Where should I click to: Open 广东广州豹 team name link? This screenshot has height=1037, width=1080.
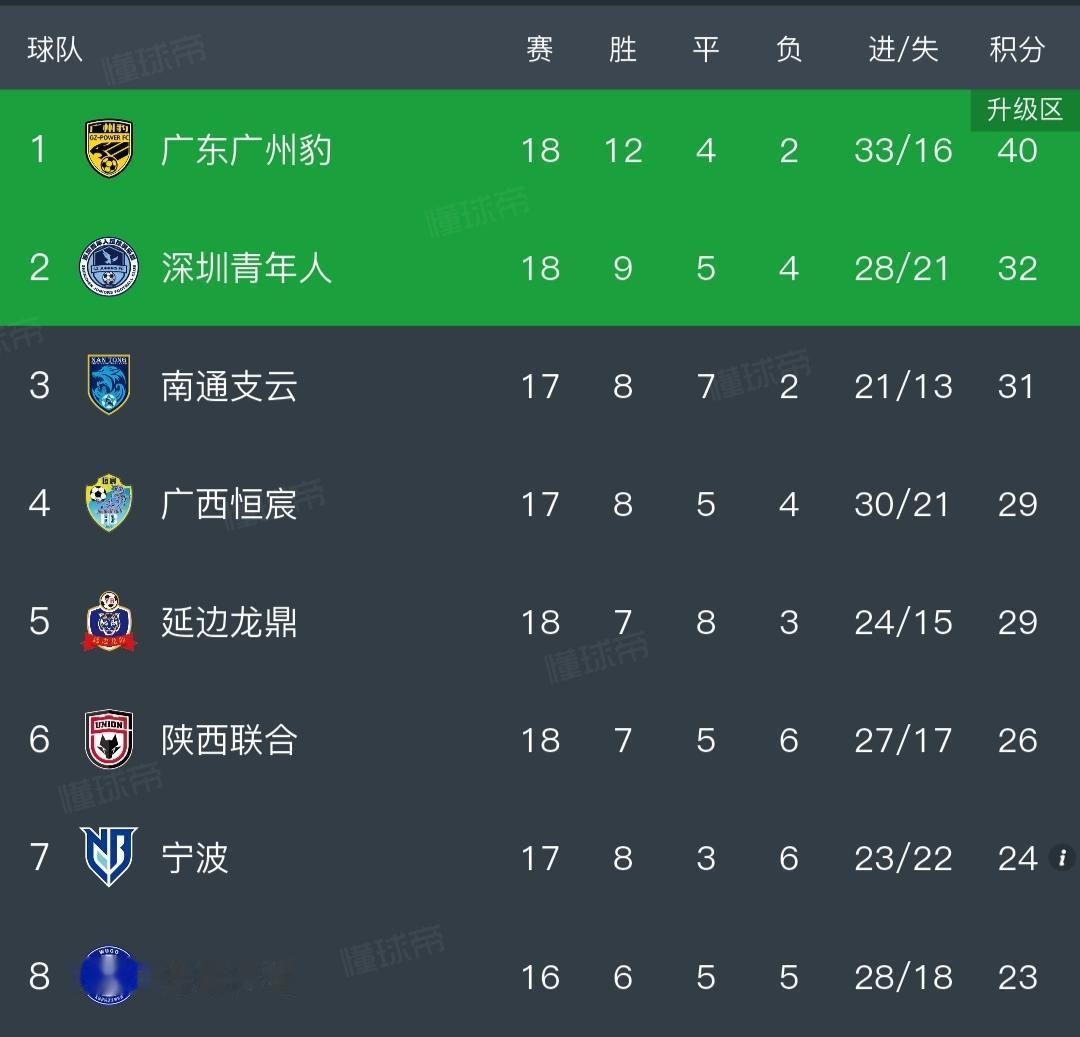(246, 150)
